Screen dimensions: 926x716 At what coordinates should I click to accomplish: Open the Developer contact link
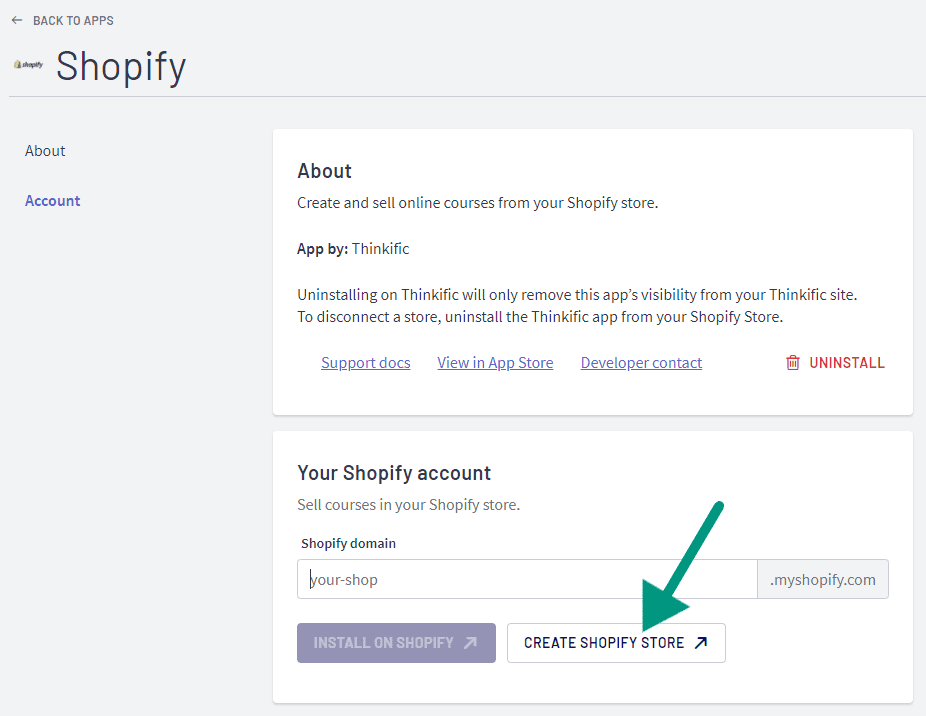(x=641, y=363)
